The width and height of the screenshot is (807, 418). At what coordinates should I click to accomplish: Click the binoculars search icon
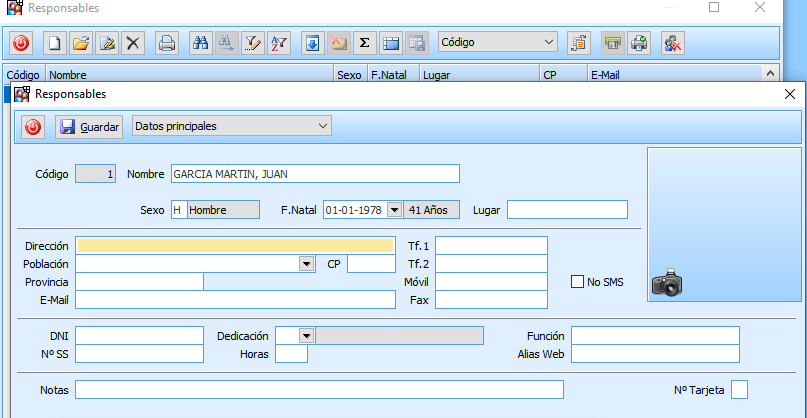point(200,43)
